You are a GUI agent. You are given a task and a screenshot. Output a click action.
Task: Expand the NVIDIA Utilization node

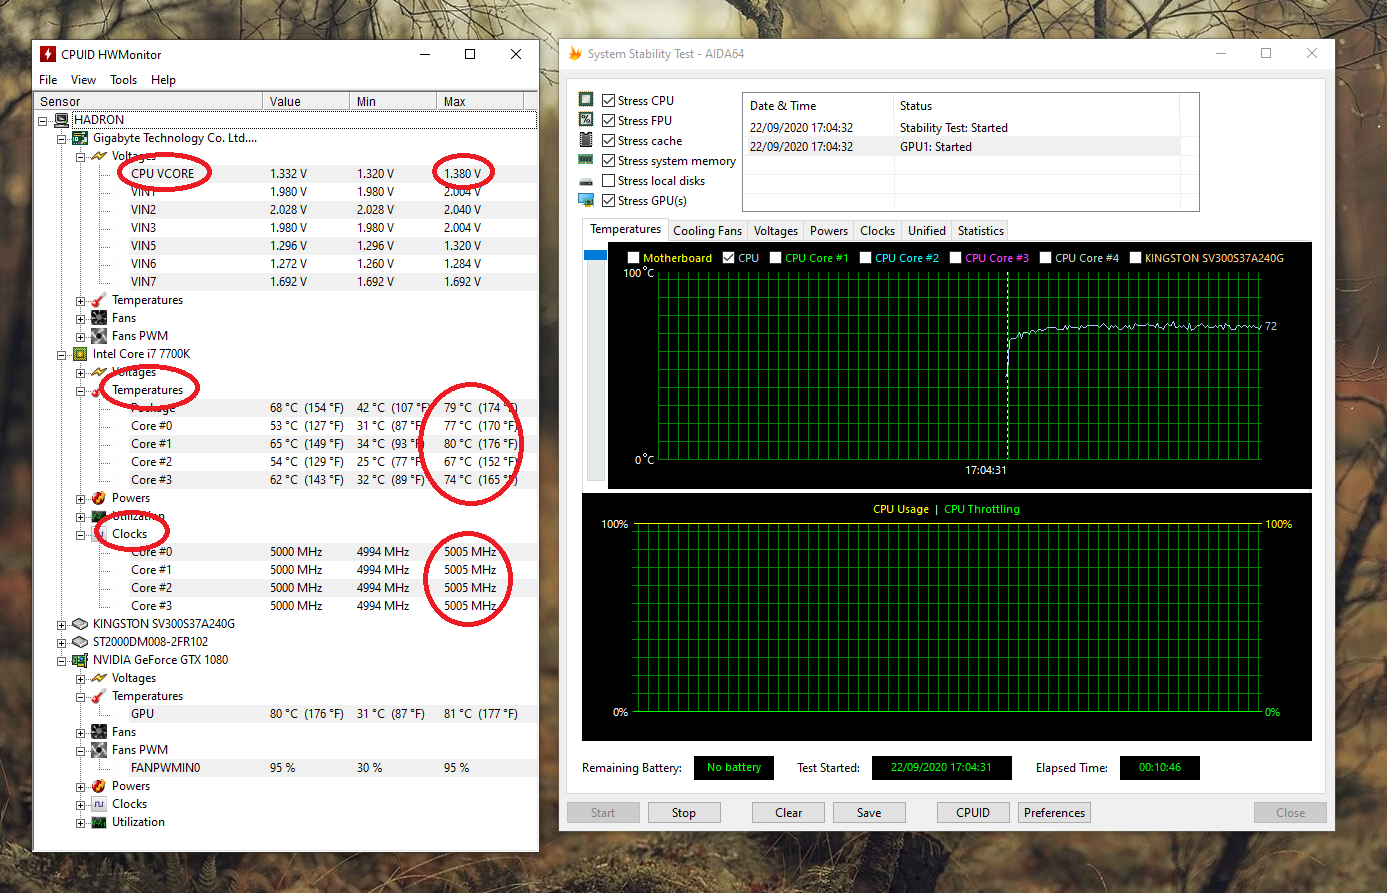(81, 822)
